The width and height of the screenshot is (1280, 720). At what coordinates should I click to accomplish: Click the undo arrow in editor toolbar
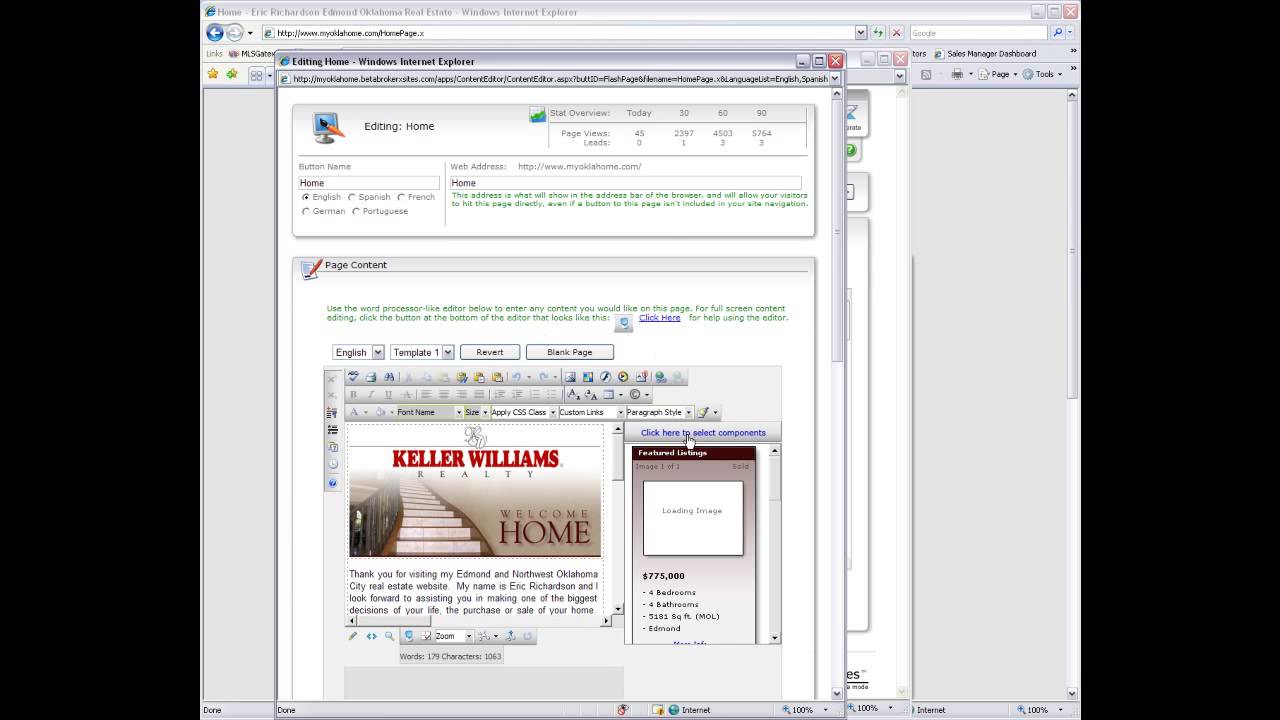516,377
